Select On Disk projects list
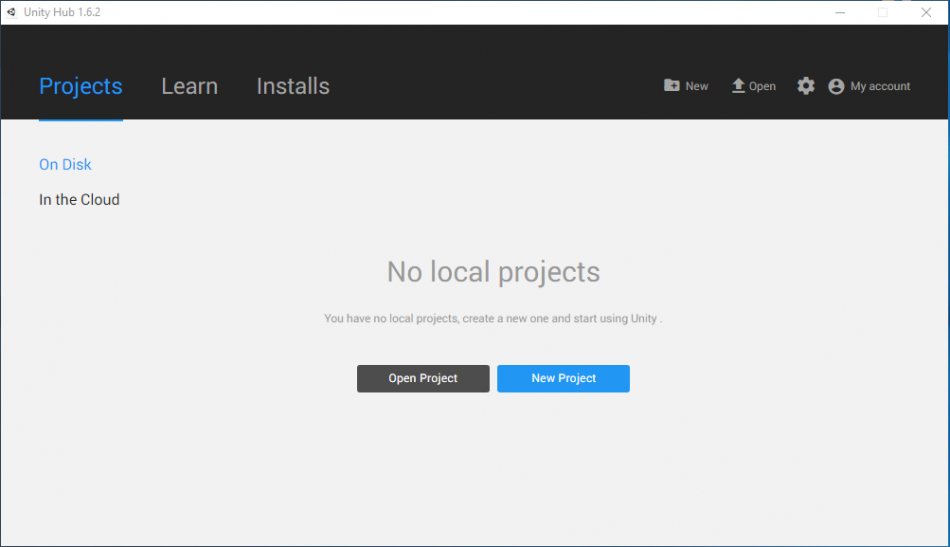Viewport: 950px width, 547px height. [x=65, y=165]
